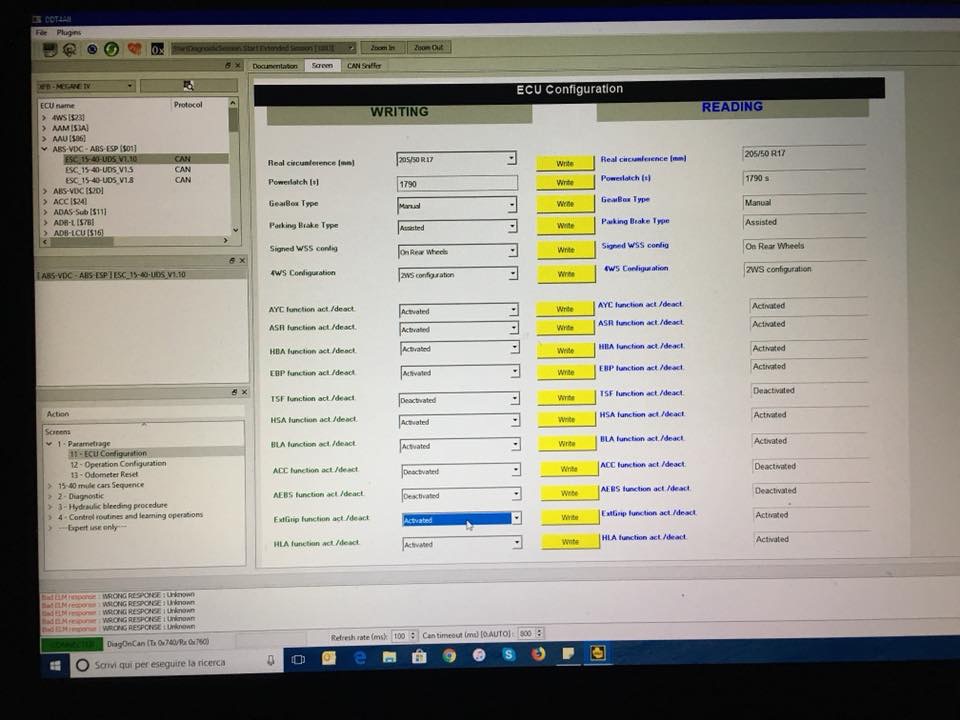This screenshot has height=720, width=960.
Task: Click Write for ACC function act./deact.
Action: pos(569,469)
